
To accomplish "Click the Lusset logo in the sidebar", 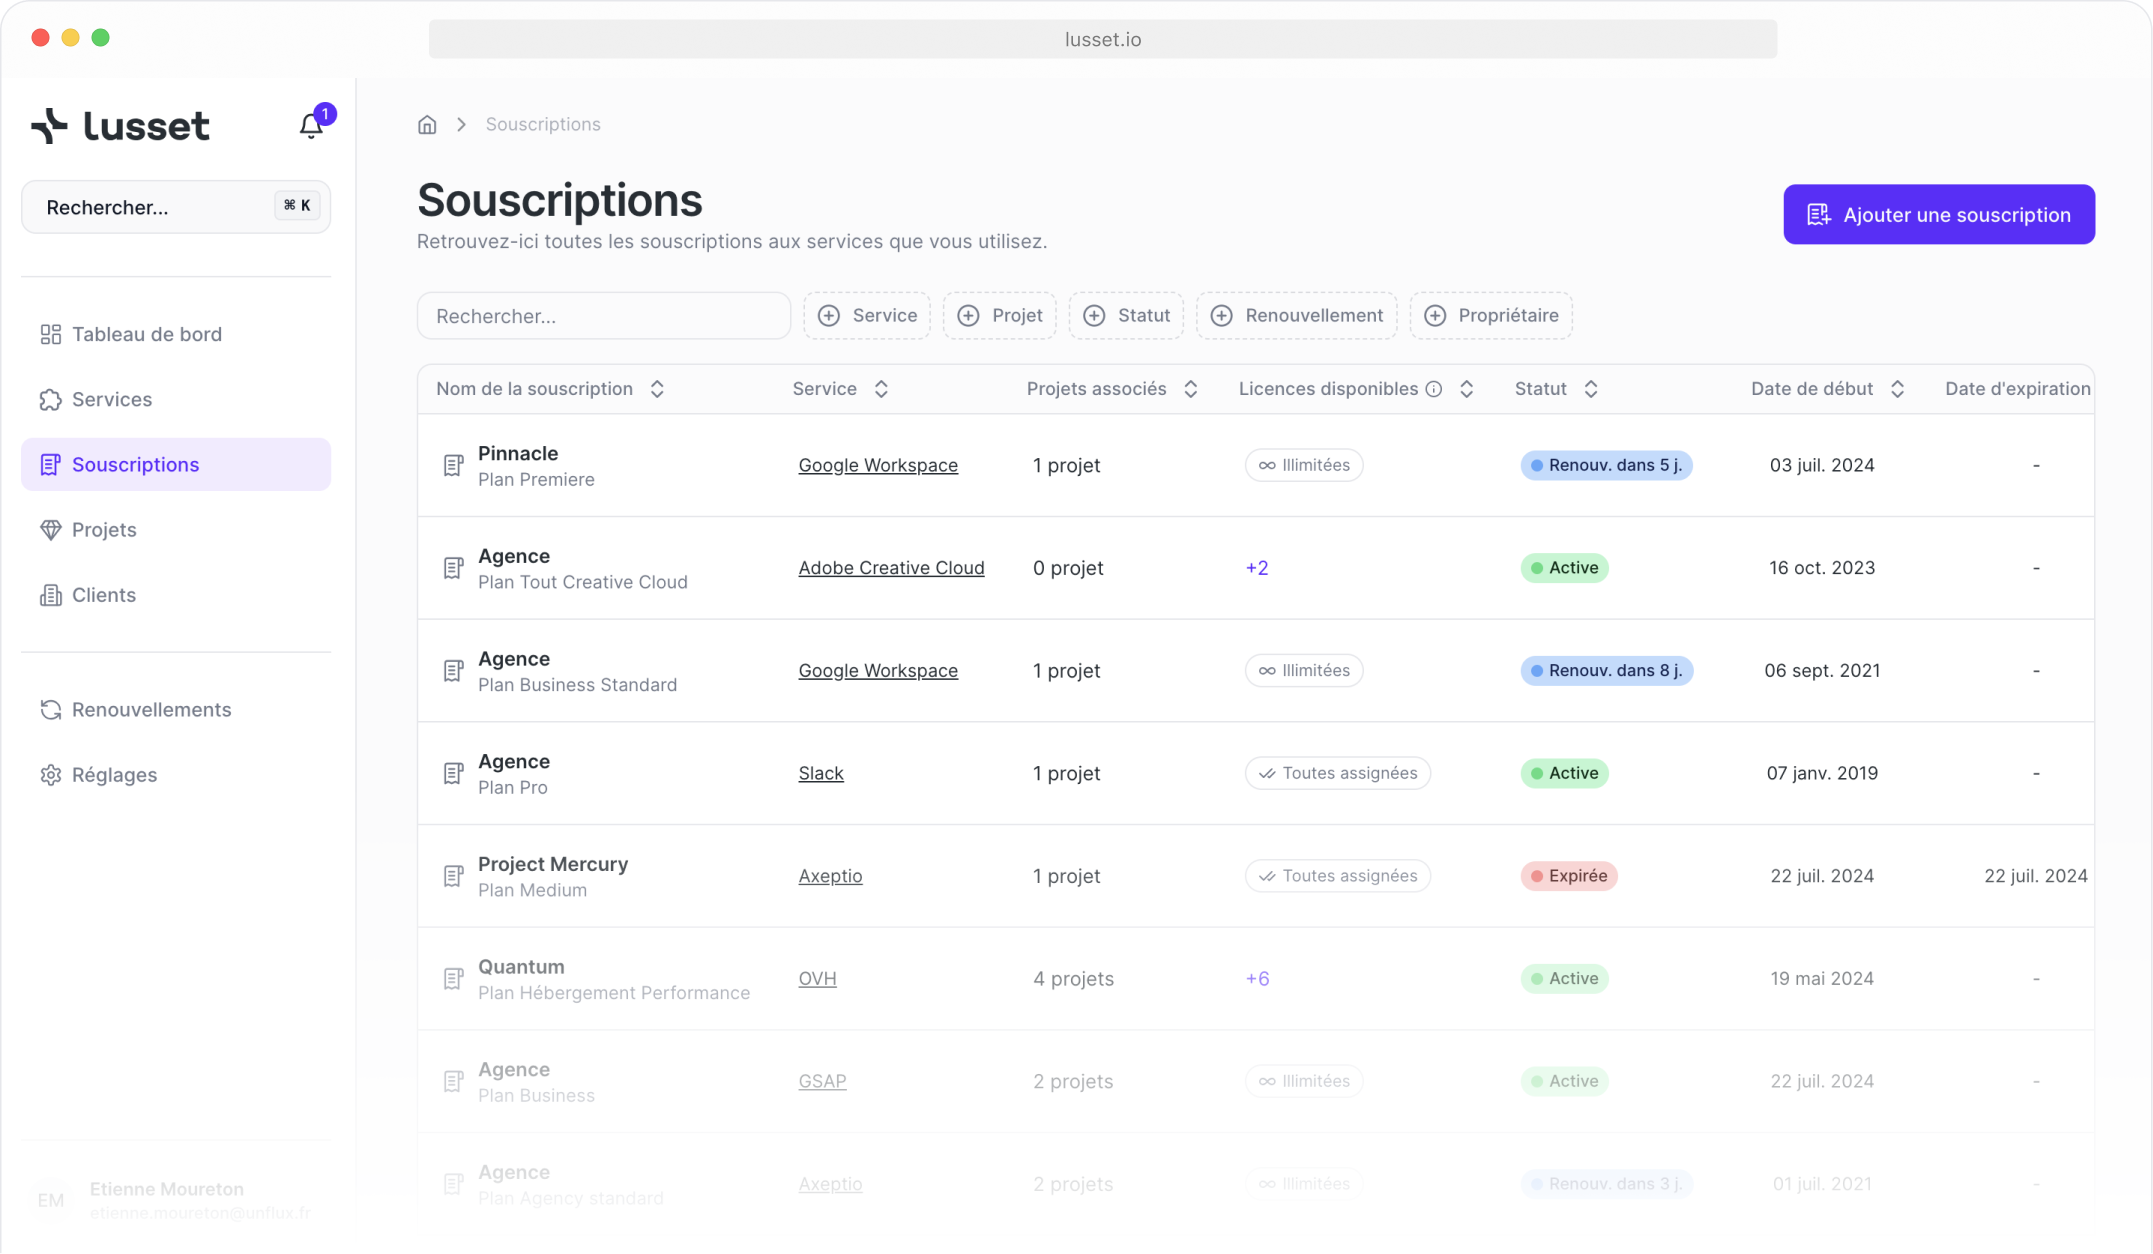I will pyautogui.click(x=121, y=126).
